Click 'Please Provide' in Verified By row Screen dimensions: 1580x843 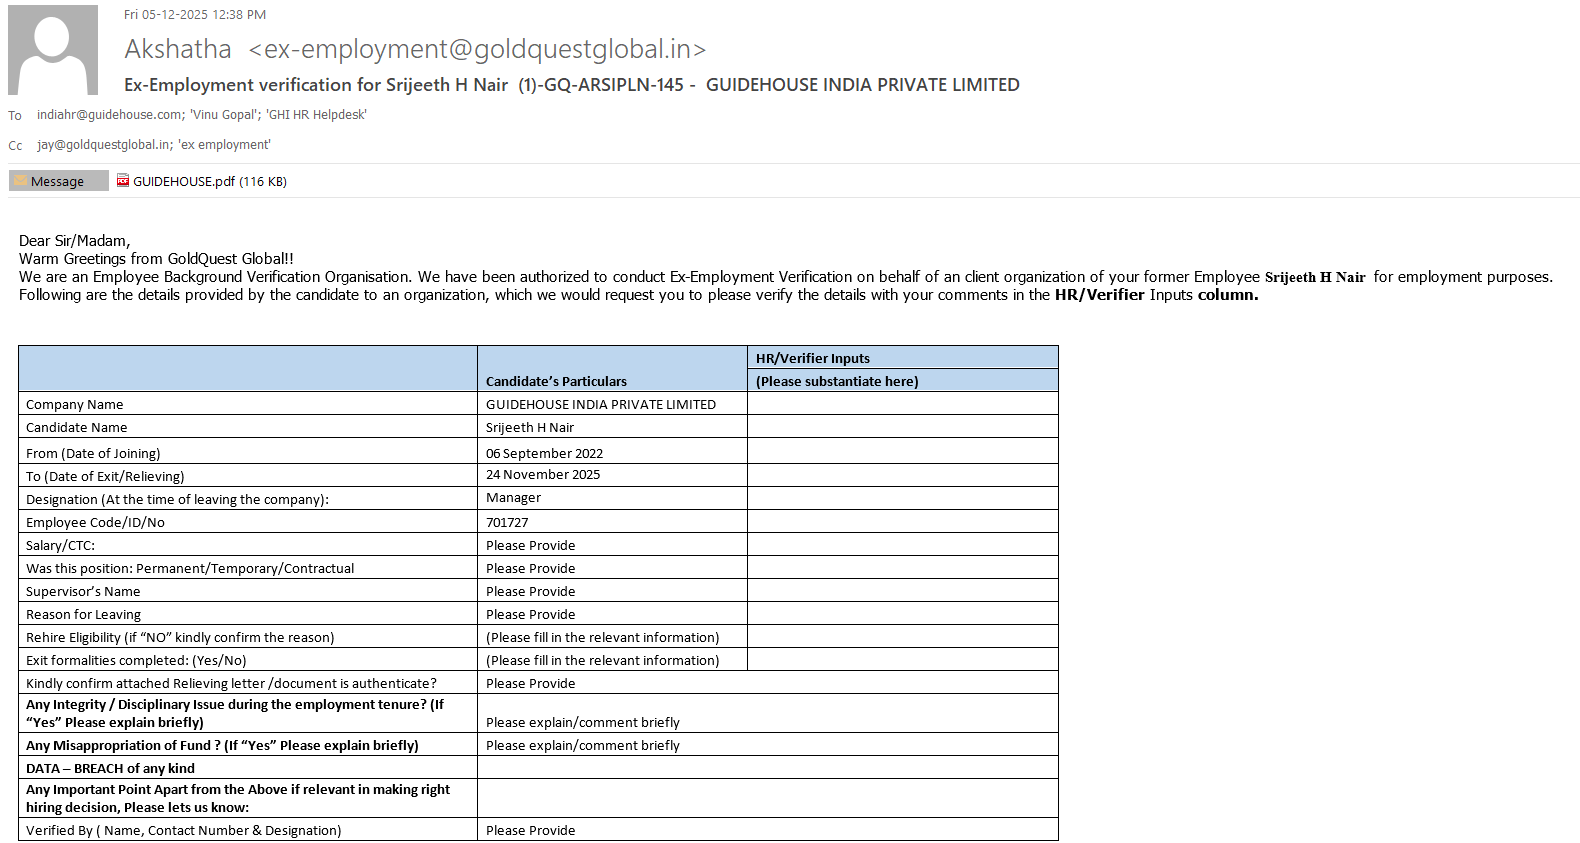(x=531, y=830)
